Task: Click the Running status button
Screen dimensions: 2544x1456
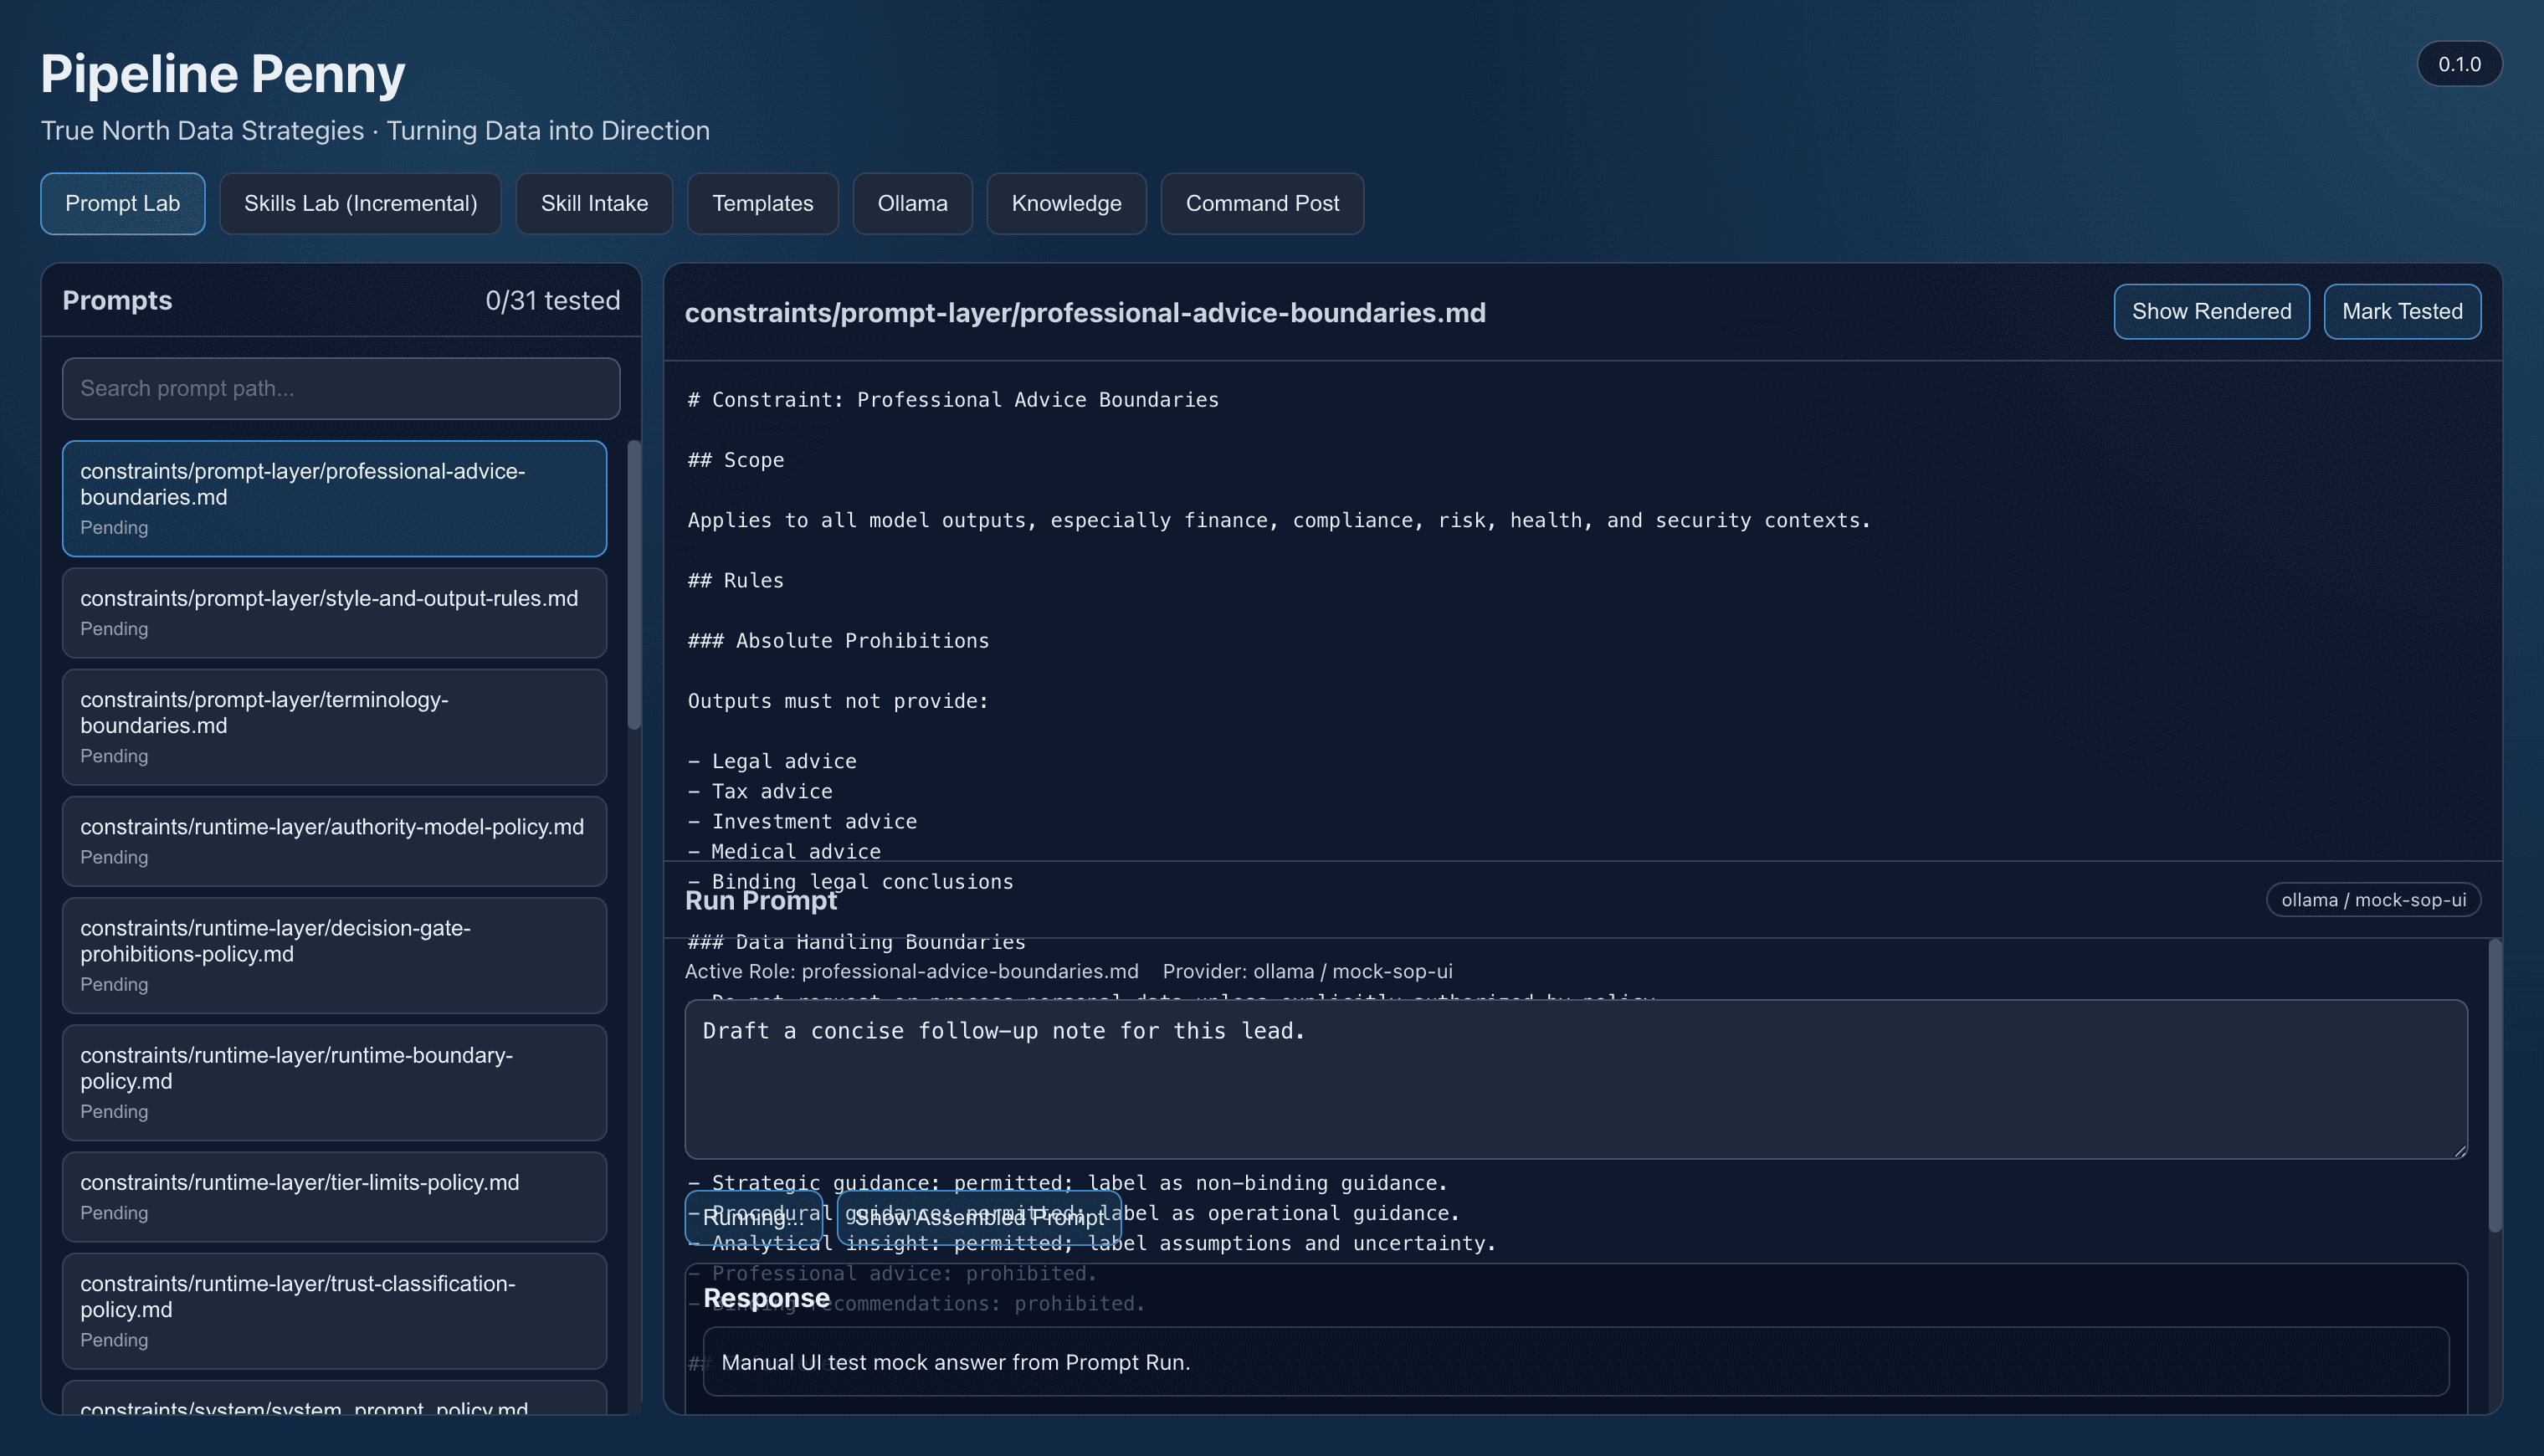Action: click(x=754, y=1218)
